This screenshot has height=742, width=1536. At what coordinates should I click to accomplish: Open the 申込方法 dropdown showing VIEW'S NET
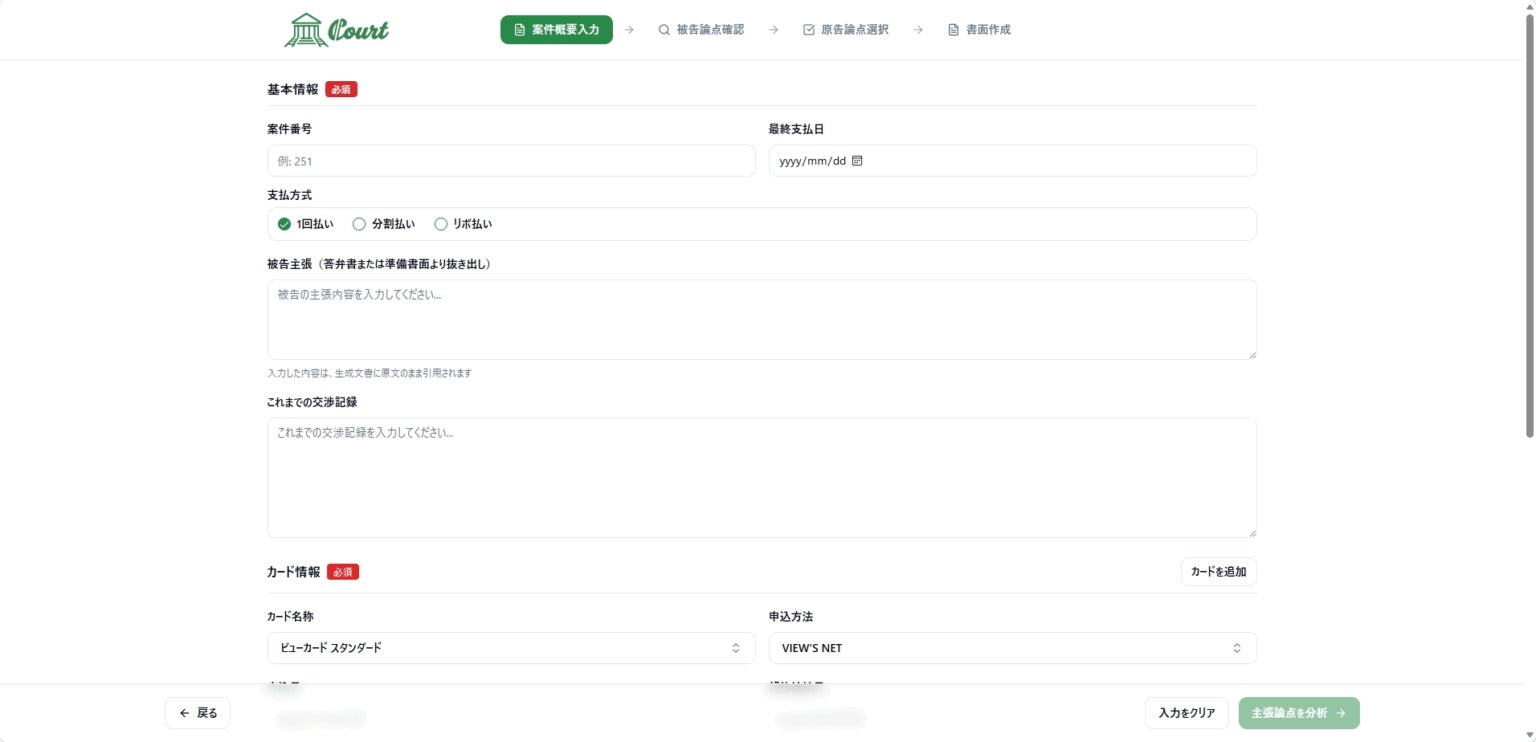pyautogui.click(x=1013, y=647)
